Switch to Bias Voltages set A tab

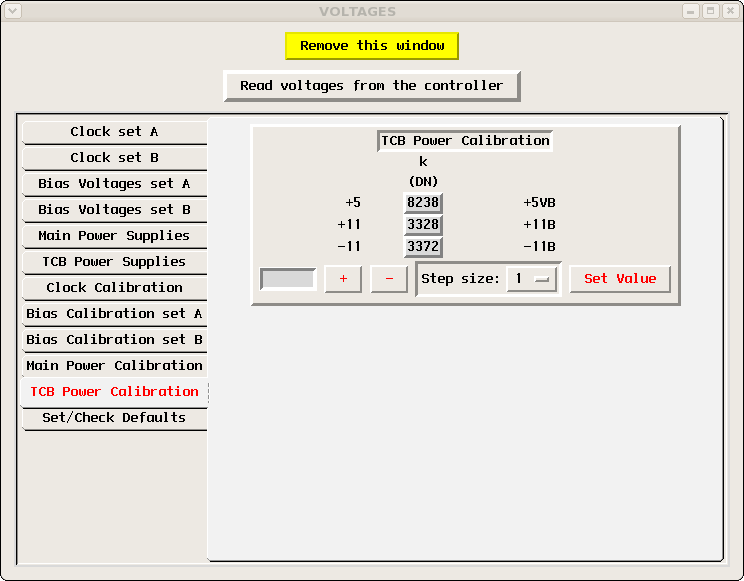click(x=114, y=184)
